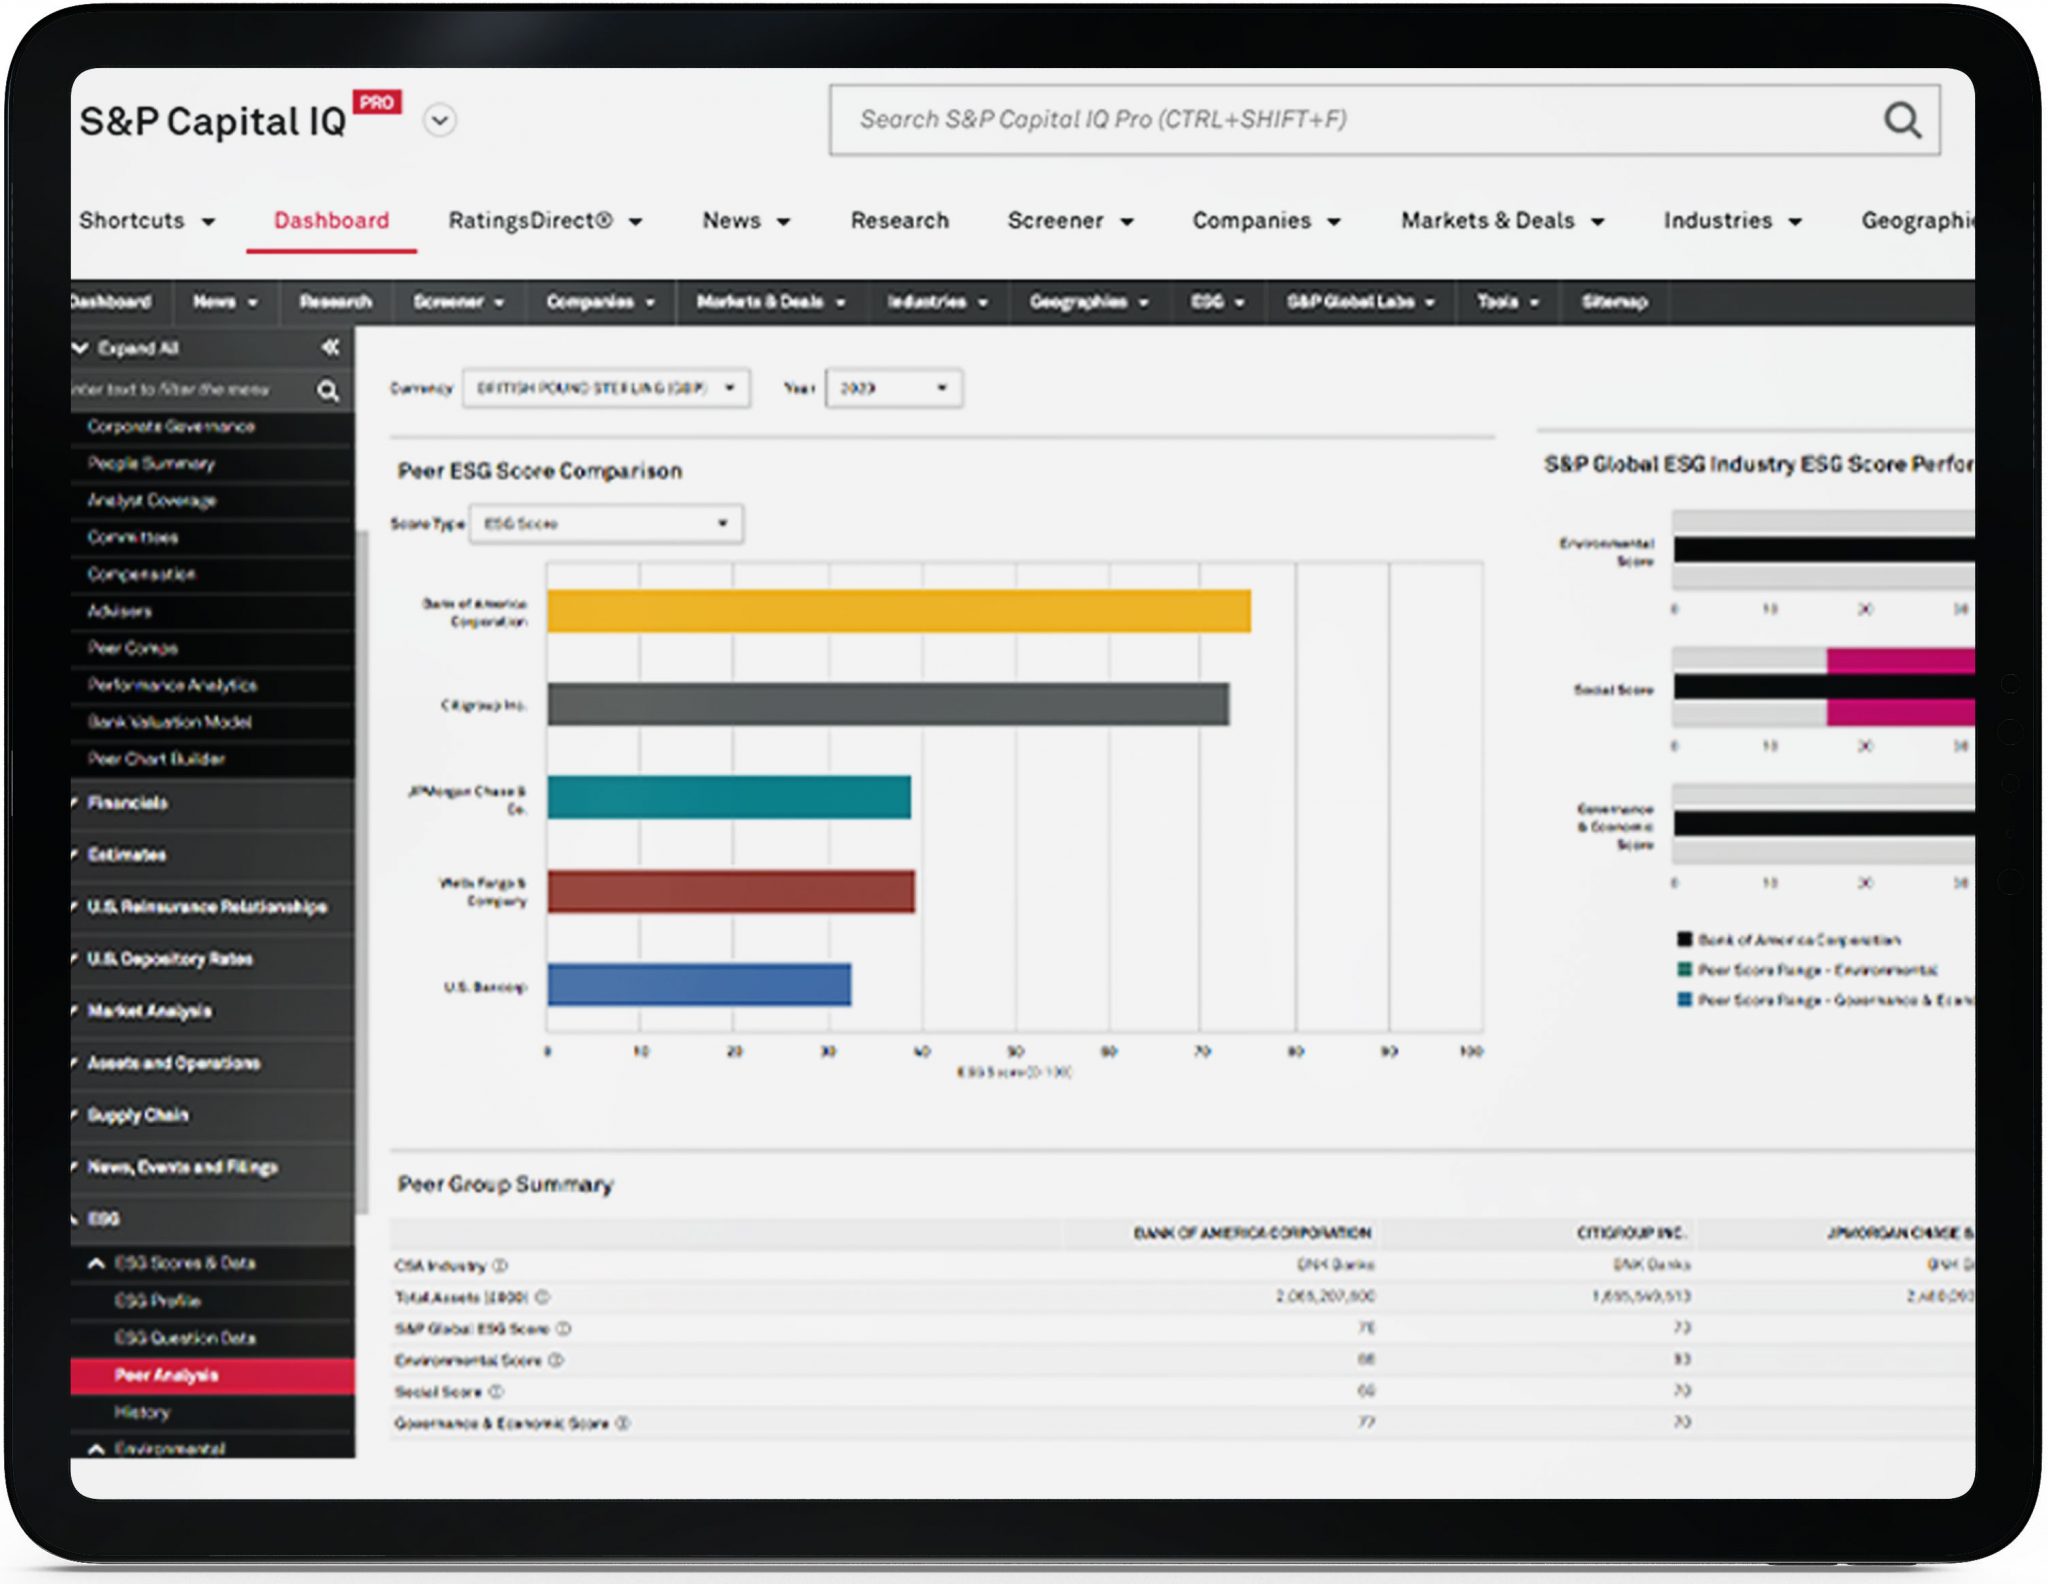
Task: Click the gray Citigroup Inc. bar
Action: click(x=888, y=704)
